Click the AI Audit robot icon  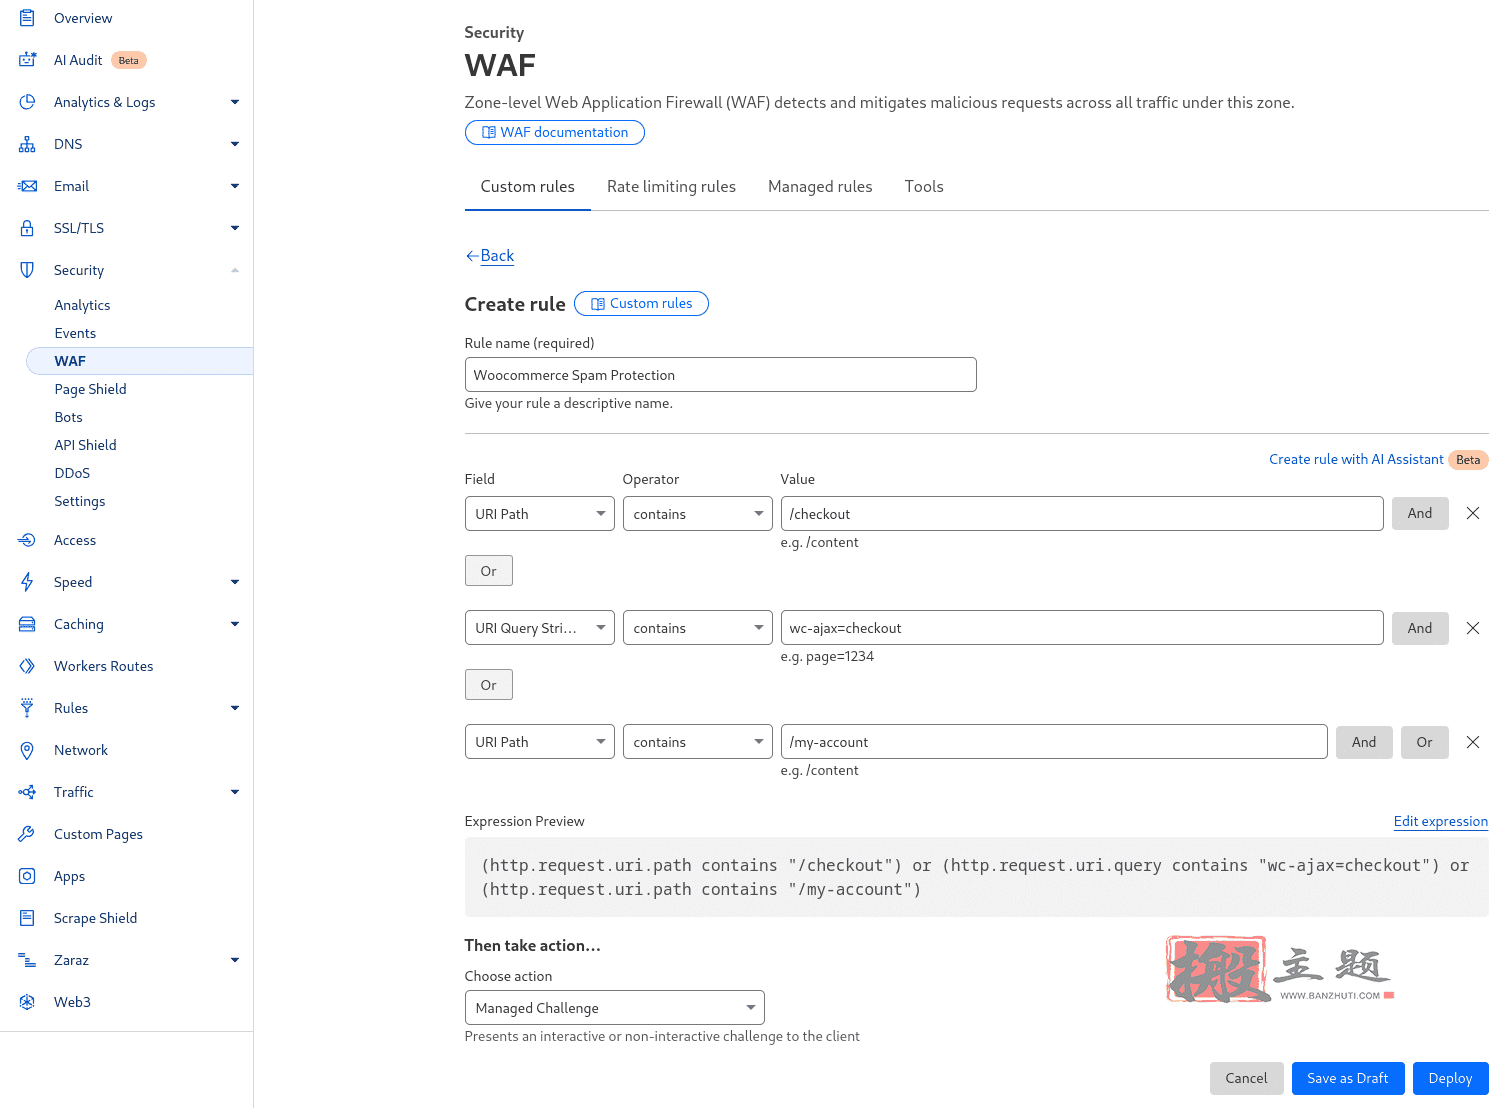point(27,60)
